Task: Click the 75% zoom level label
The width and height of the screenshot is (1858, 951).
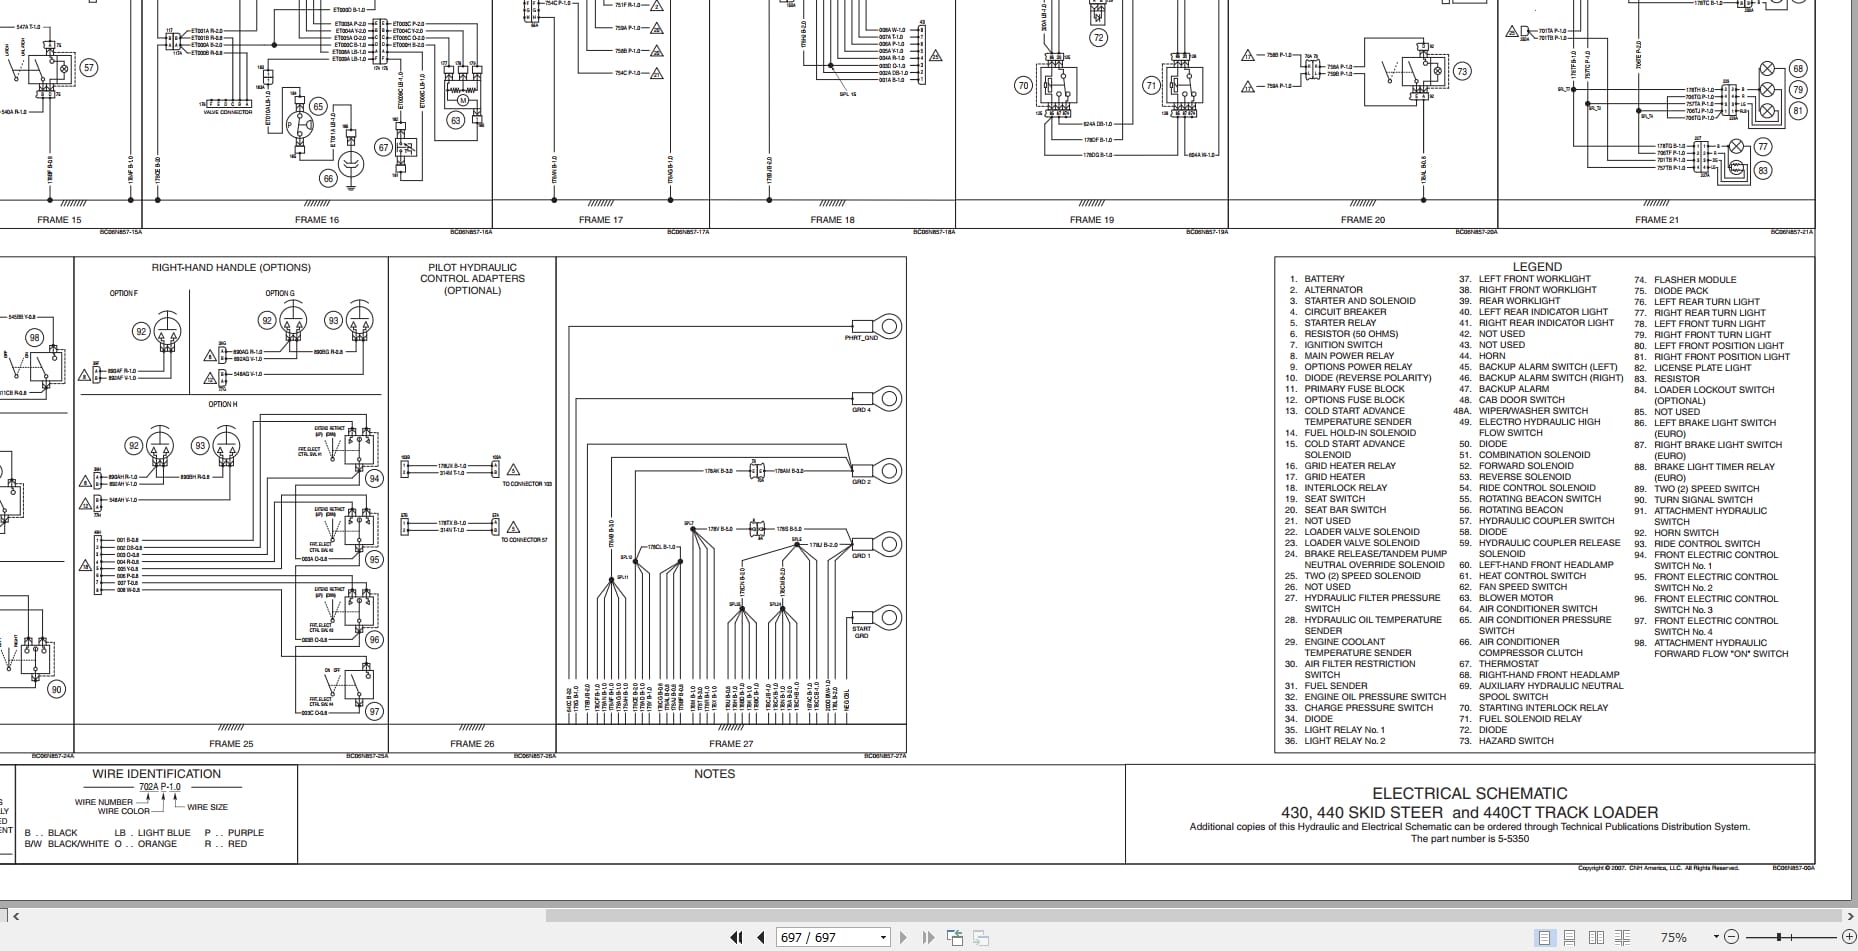Action: point(1673,937)
